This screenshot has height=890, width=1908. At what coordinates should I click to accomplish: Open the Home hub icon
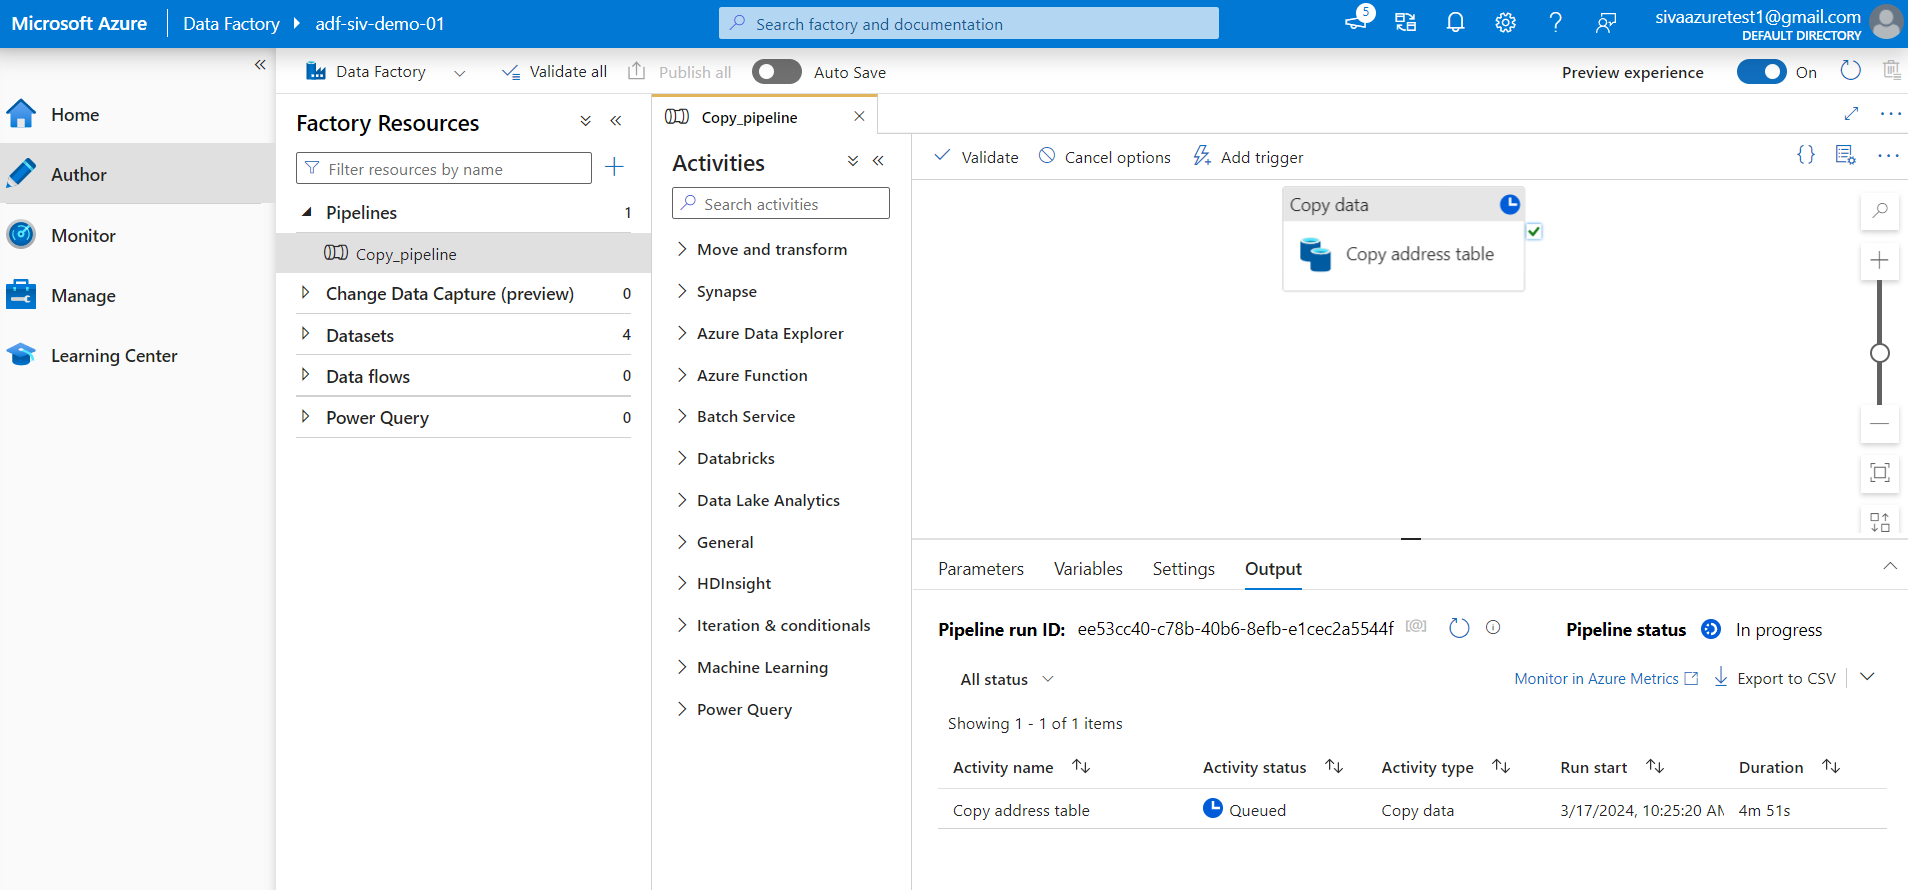pyautogui.click(x=21, y=114)
